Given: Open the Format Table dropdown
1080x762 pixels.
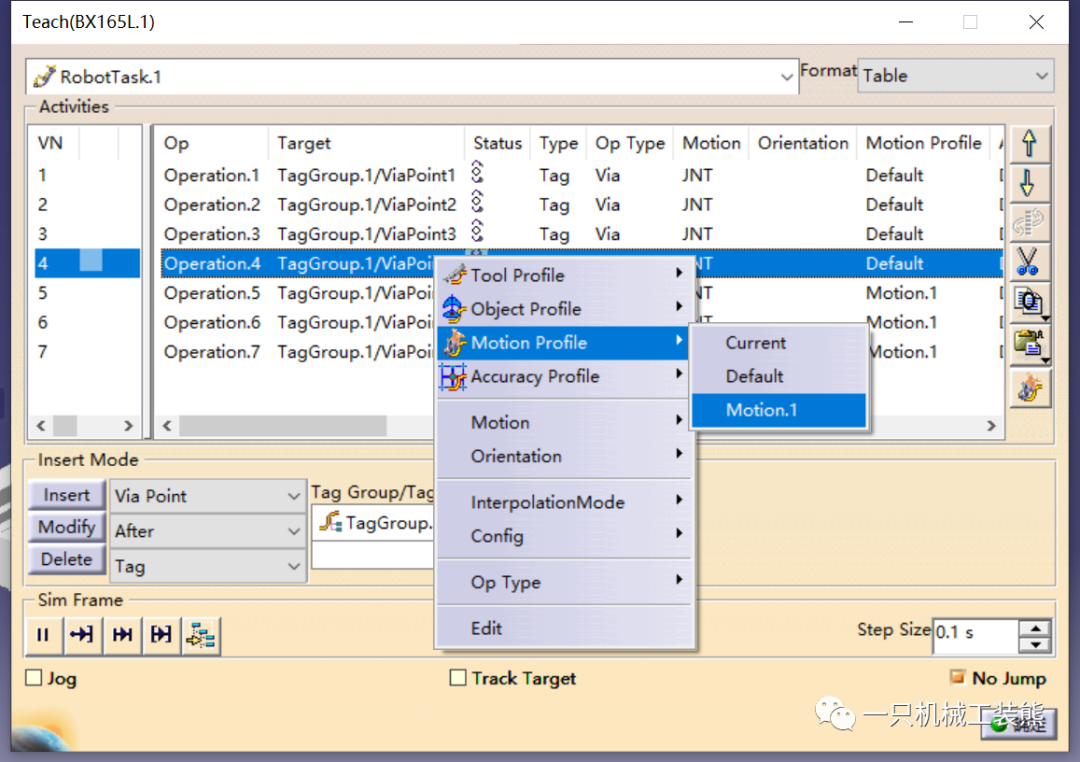Looking at the screenshot, I should [1041, 76].
